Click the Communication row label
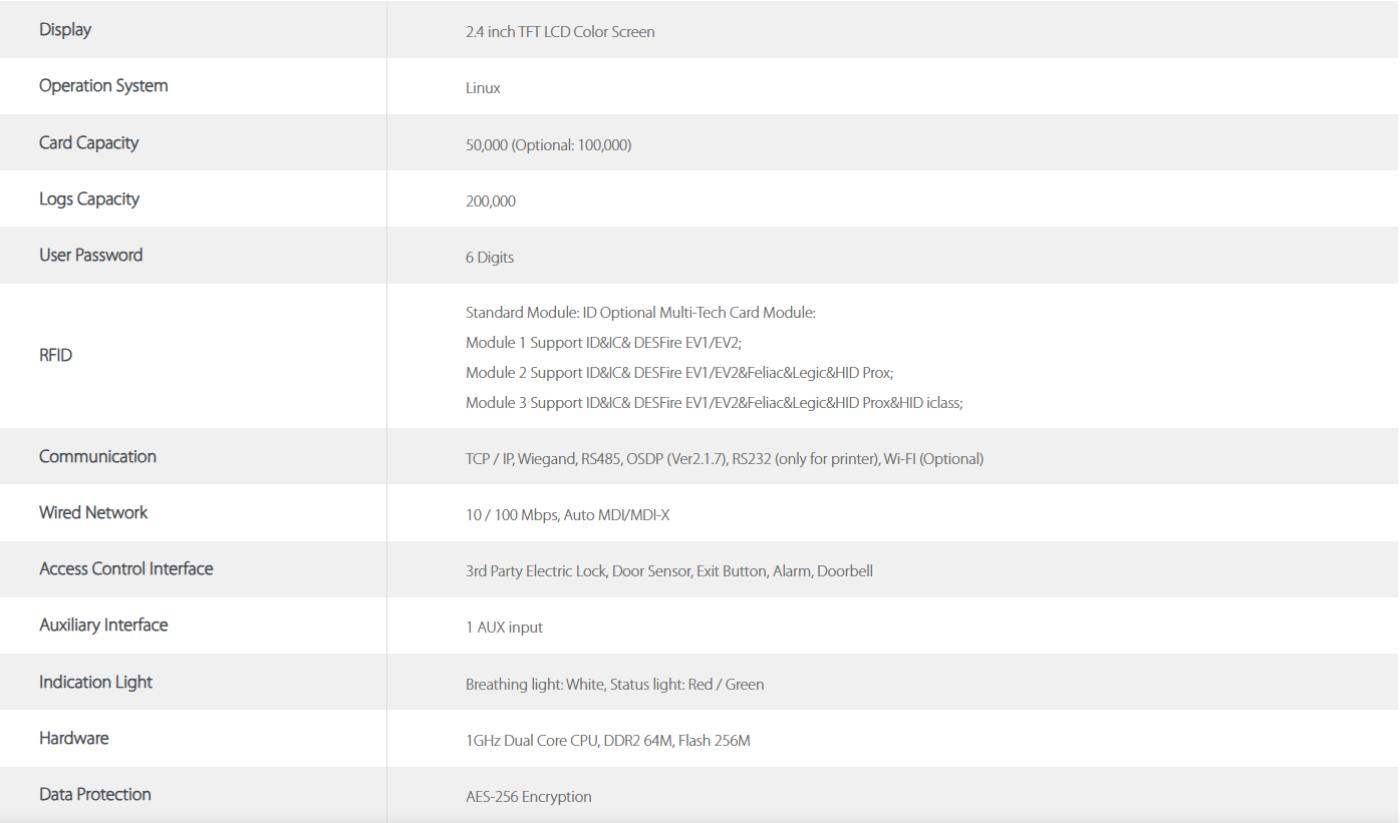This screenshot has height=823, width=1400. pos(97,456)
